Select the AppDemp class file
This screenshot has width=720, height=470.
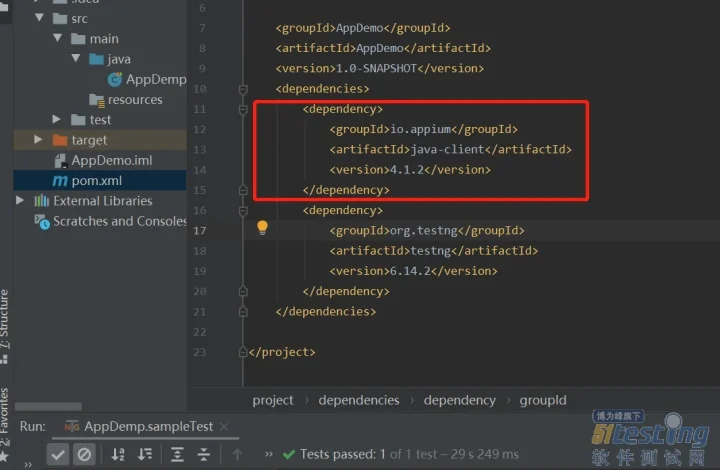coord(156,79)
